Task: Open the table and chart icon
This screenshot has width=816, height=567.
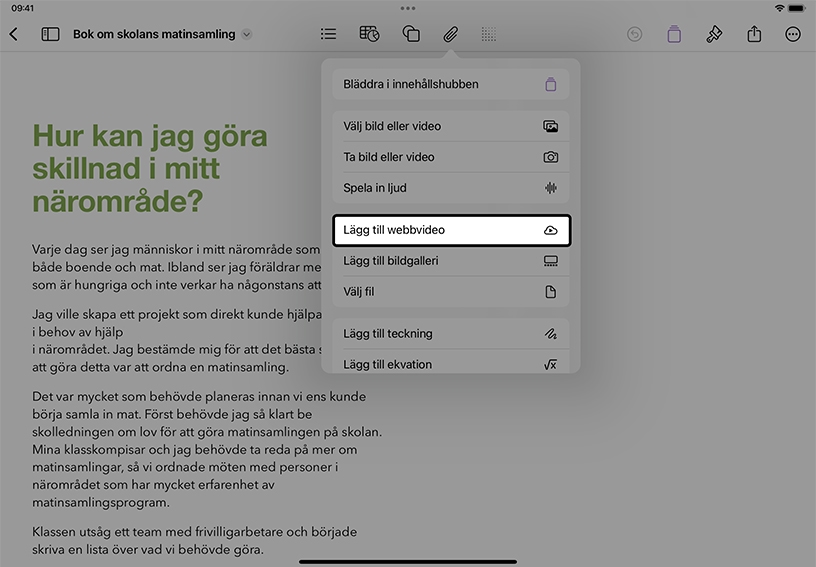Action: 369,34
